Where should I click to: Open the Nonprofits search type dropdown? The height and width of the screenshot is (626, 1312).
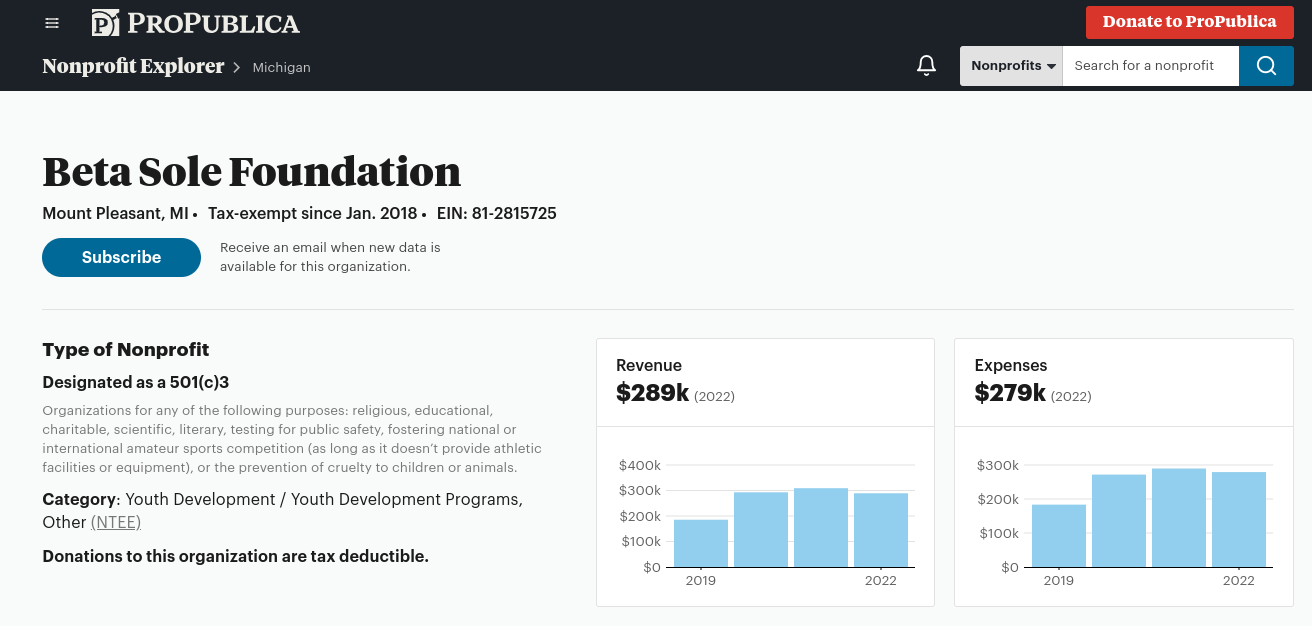[1011, 66]
